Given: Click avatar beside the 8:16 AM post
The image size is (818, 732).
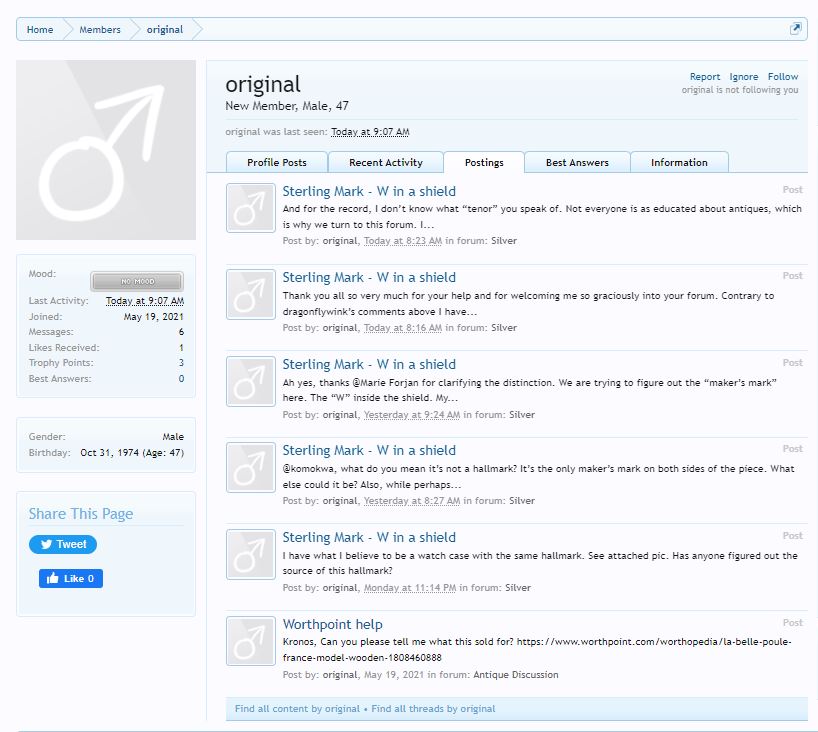Looking at the screenshot, I should (250, 294).
